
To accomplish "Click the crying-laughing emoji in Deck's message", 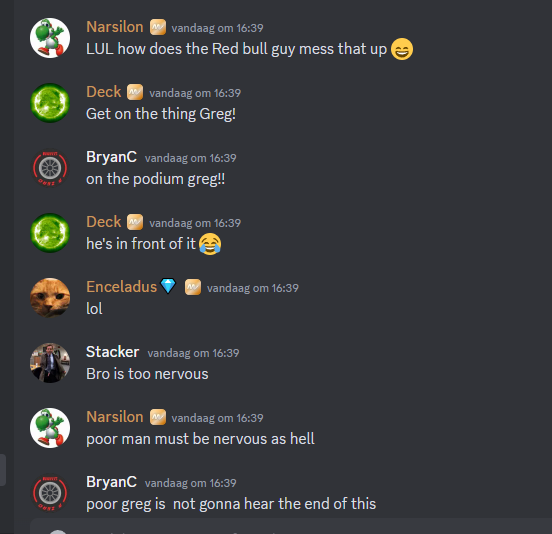I will pyautogui.click(x=210, y=244).
